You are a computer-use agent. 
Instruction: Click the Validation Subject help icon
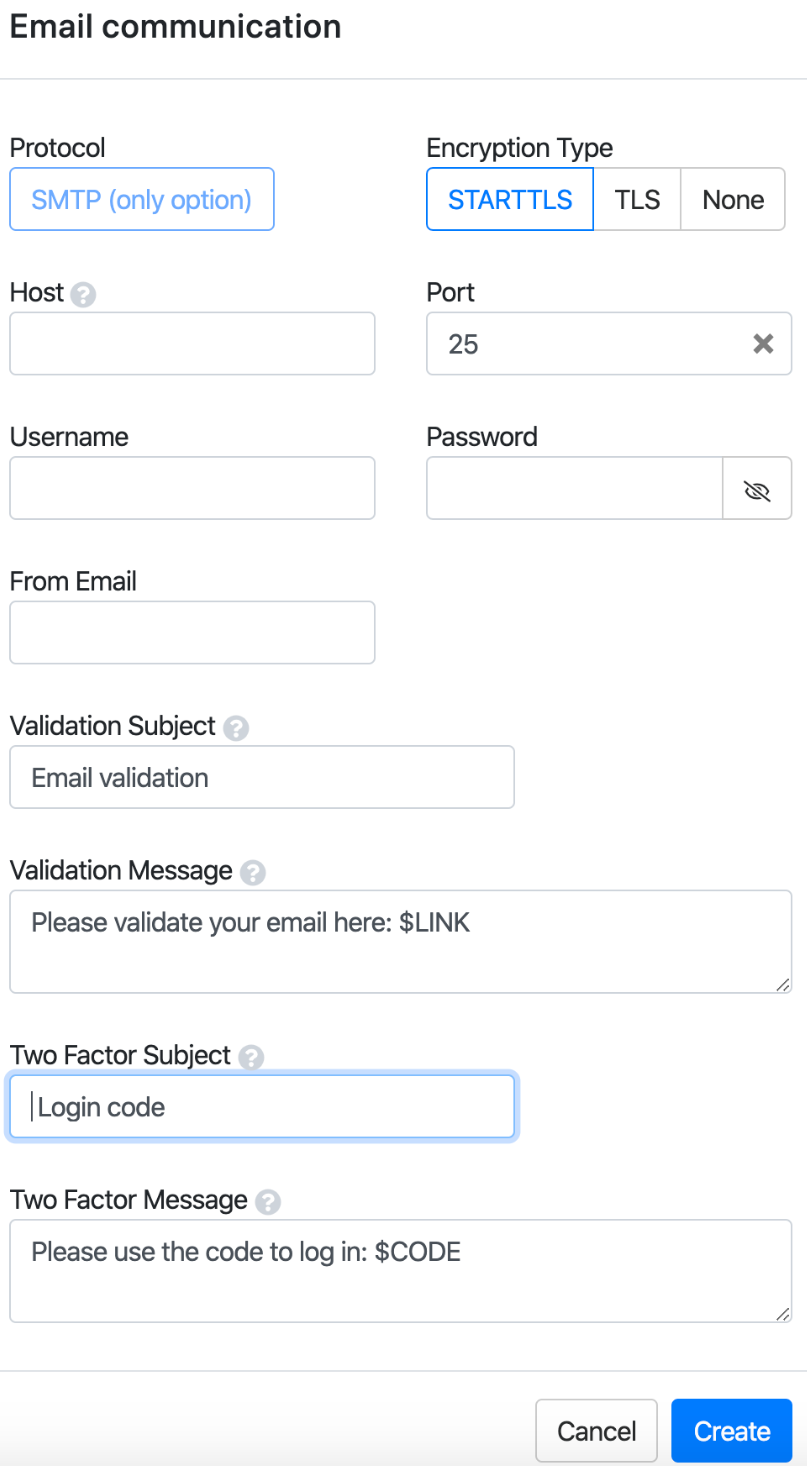pyautogui.click(x=236, y=728)
